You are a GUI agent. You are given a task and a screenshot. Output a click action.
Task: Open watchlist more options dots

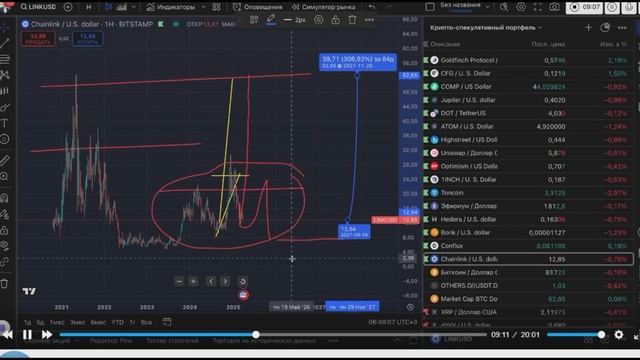coord(622,27)
